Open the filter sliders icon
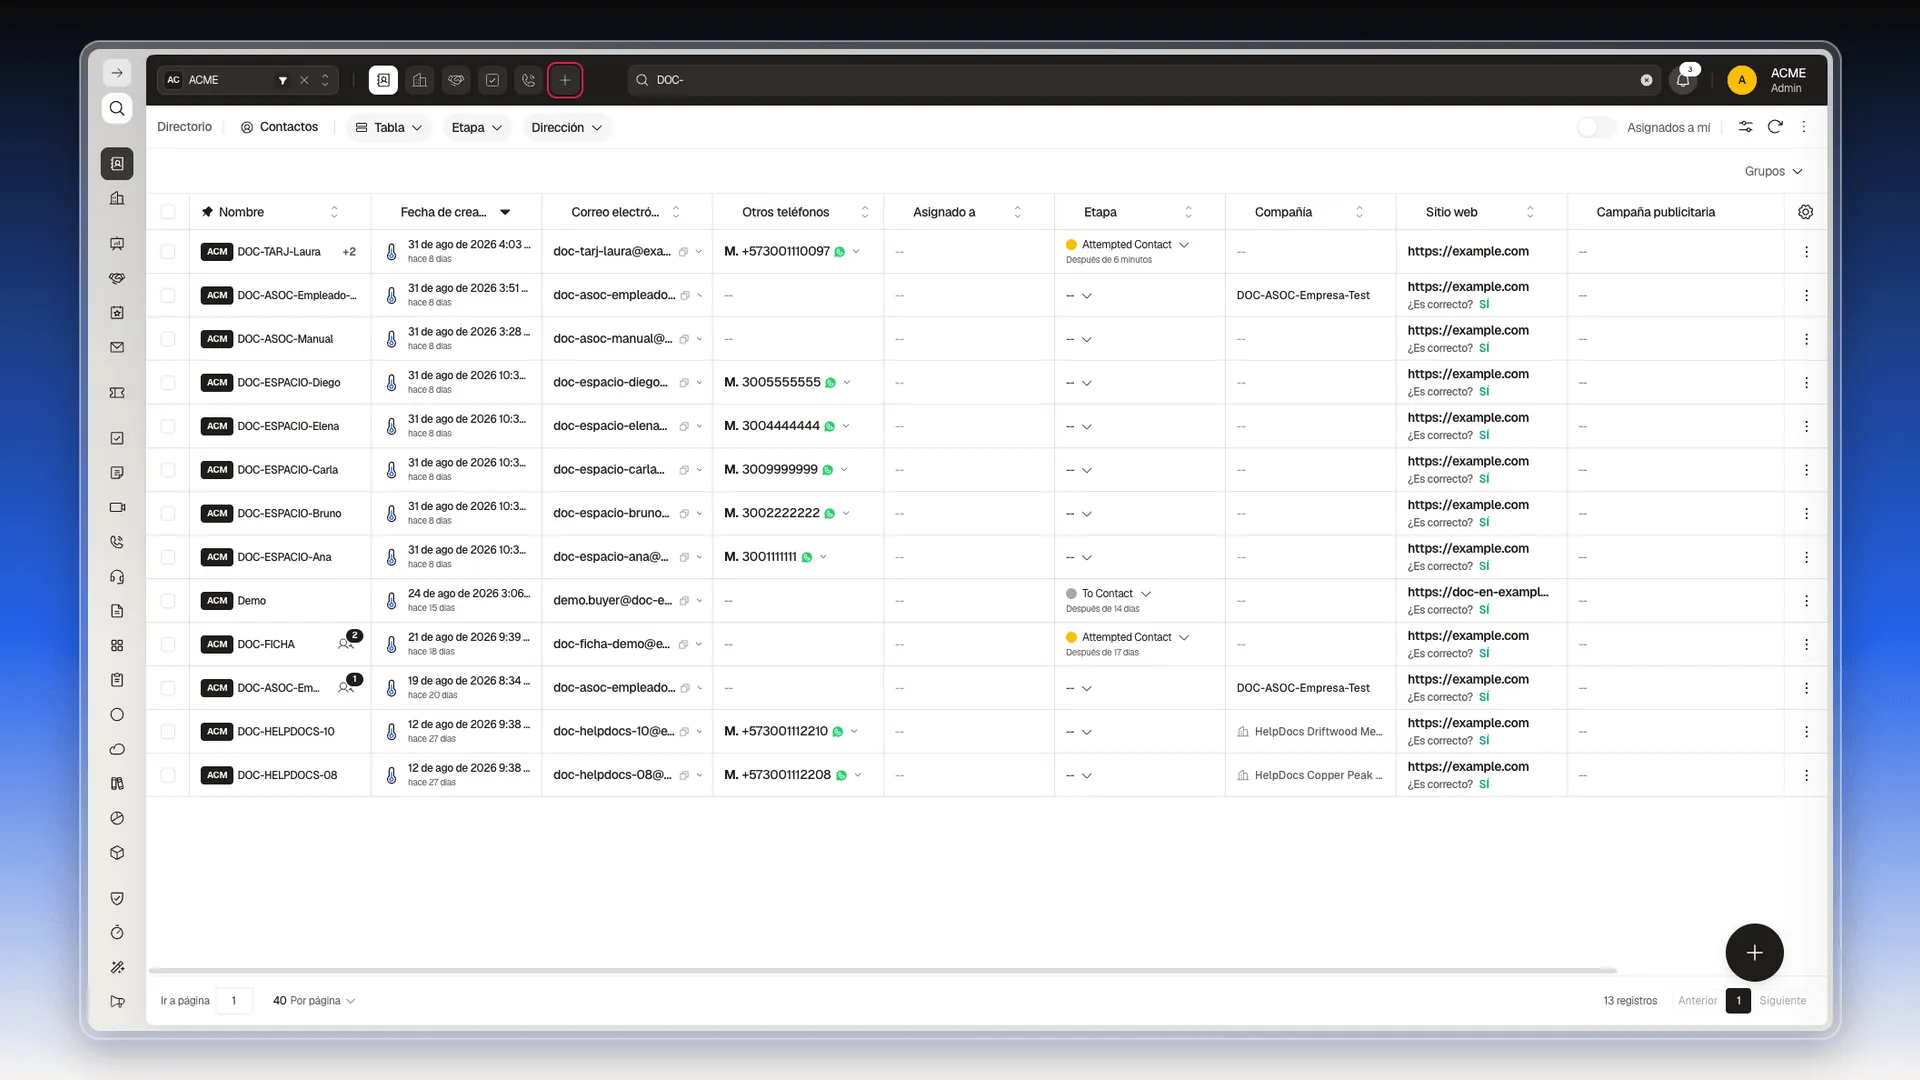 pos(1745,127)
